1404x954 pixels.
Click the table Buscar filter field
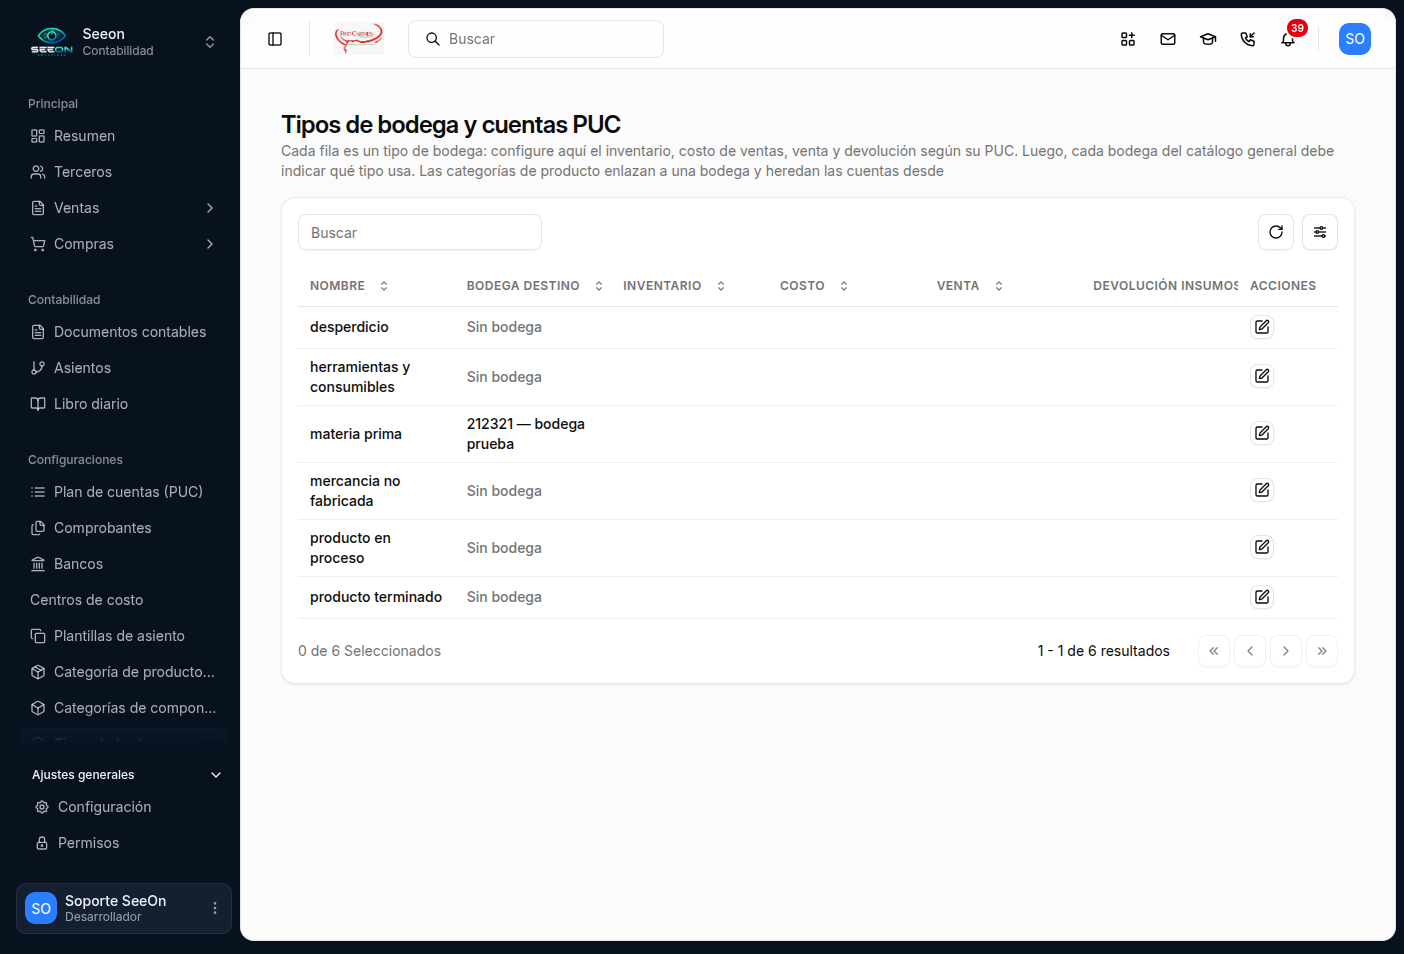pos(420,232)
